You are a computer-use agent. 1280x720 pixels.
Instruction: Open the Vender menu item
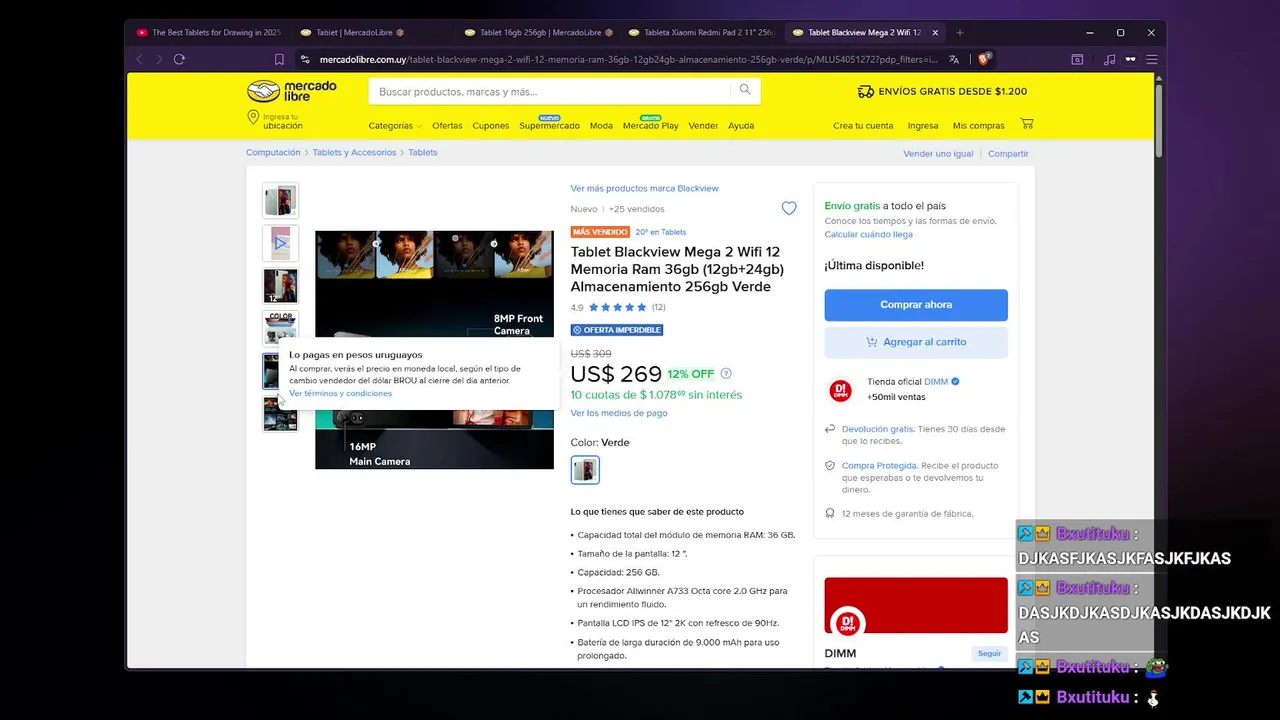pyautogui.click(x=703, y=126)
